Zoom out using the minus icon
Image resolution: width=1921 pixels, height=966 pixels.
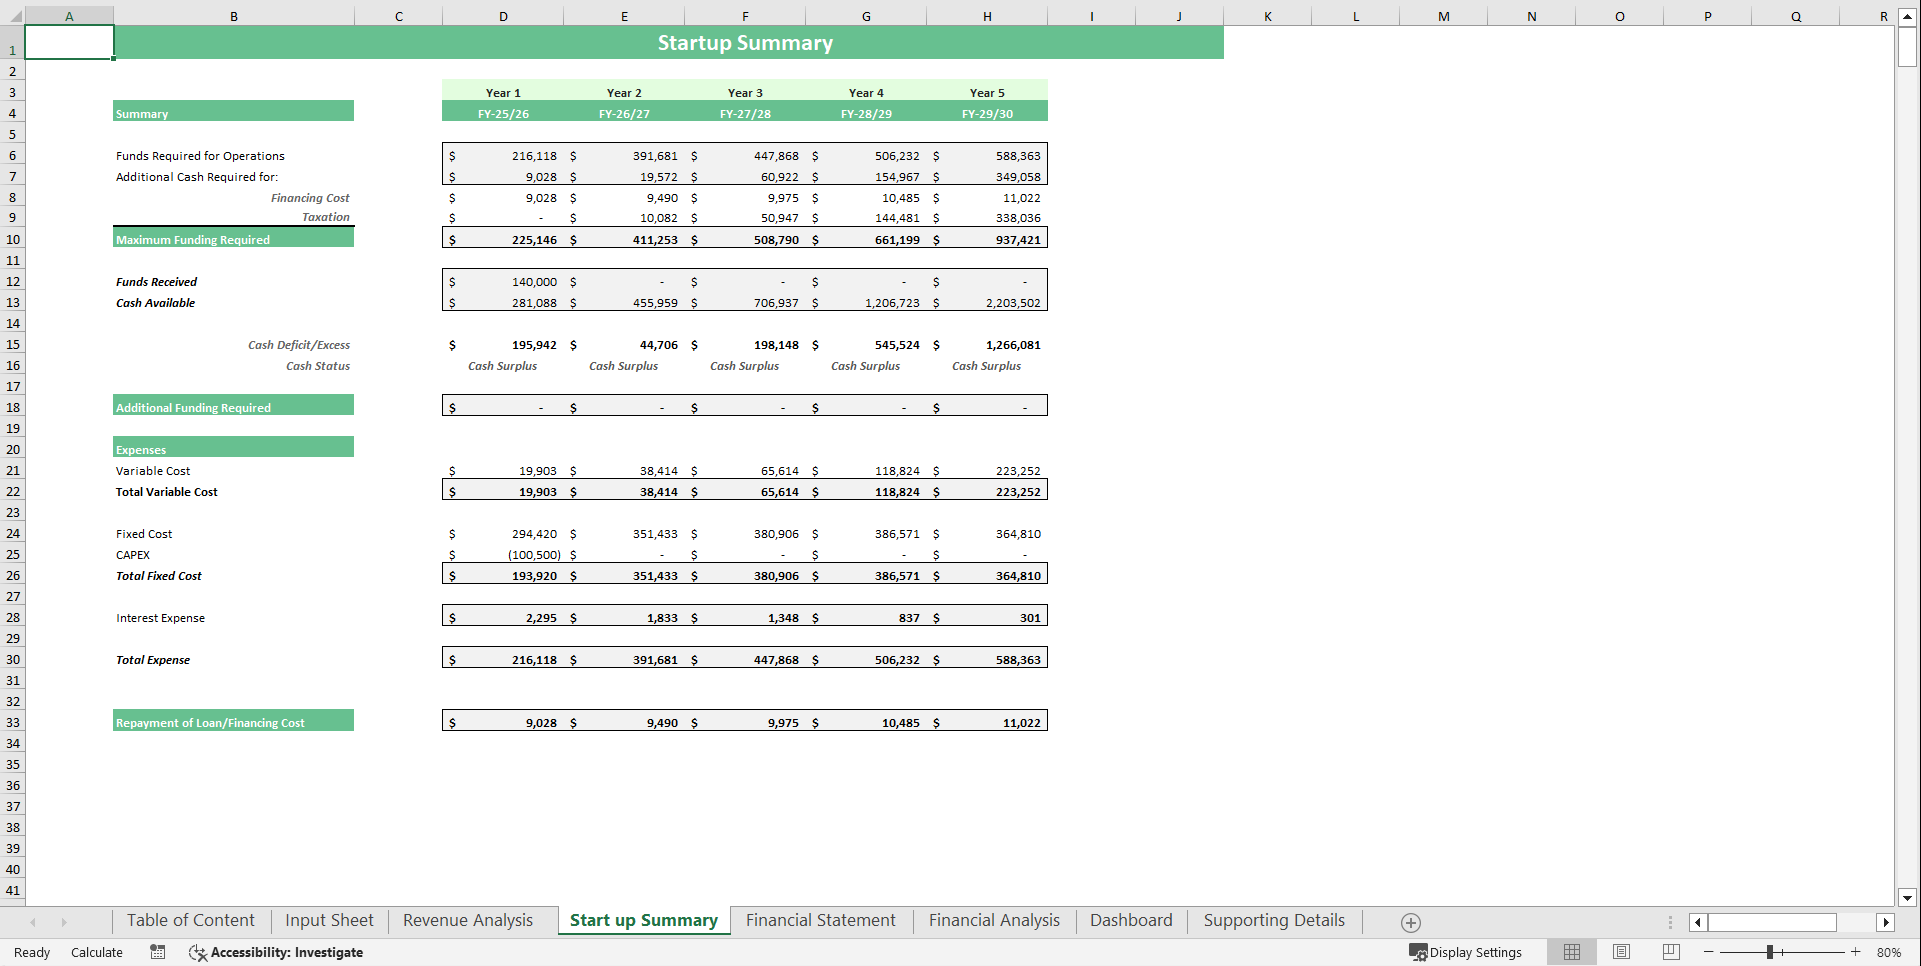tap(1710, 952)
